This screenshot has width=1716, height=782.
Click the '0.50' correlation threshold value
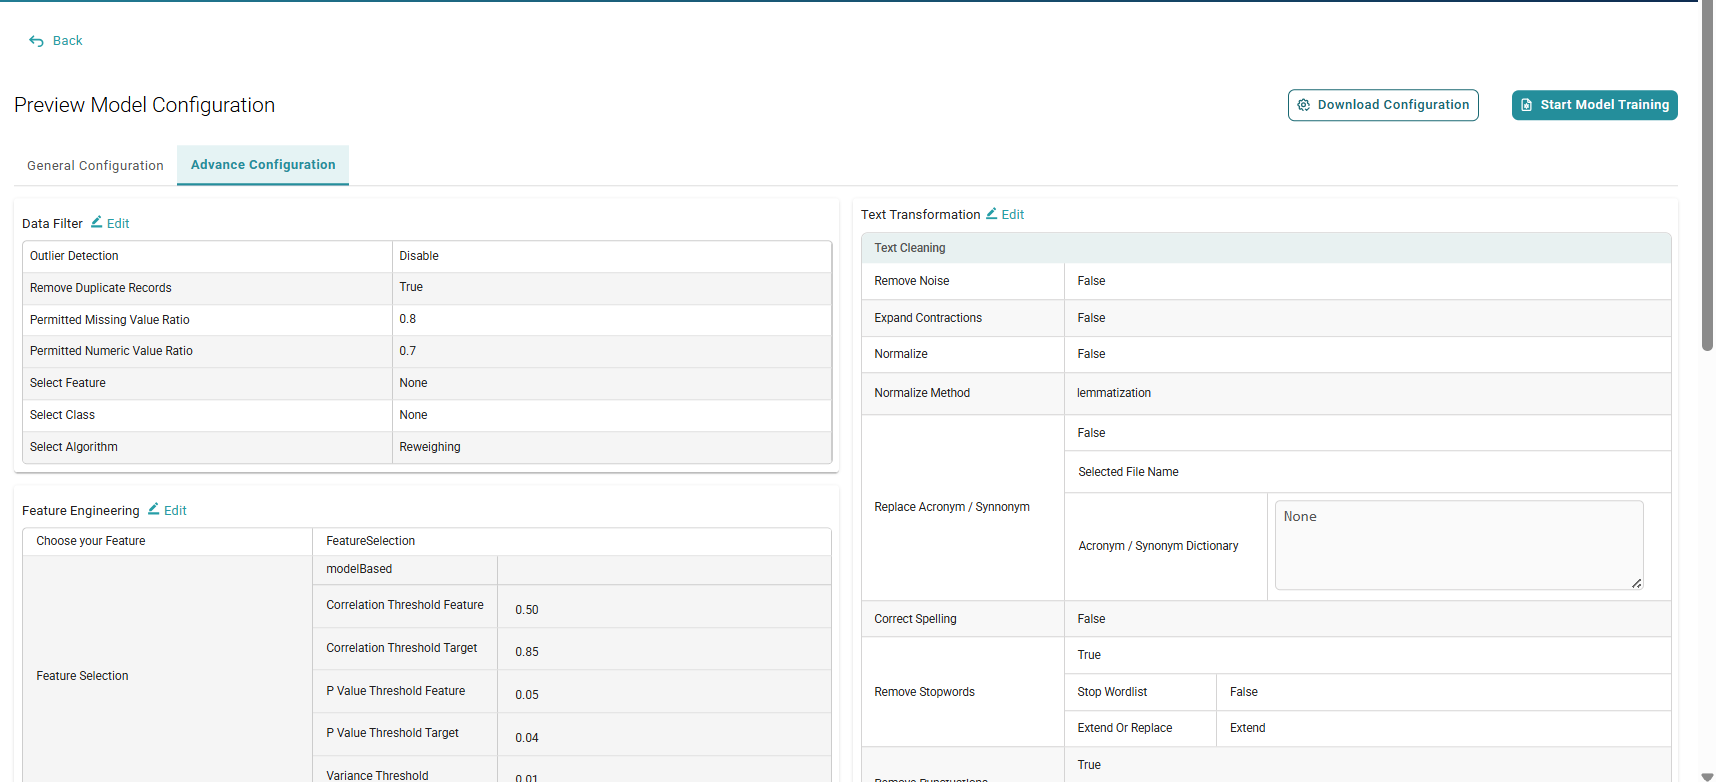(527, 610)
